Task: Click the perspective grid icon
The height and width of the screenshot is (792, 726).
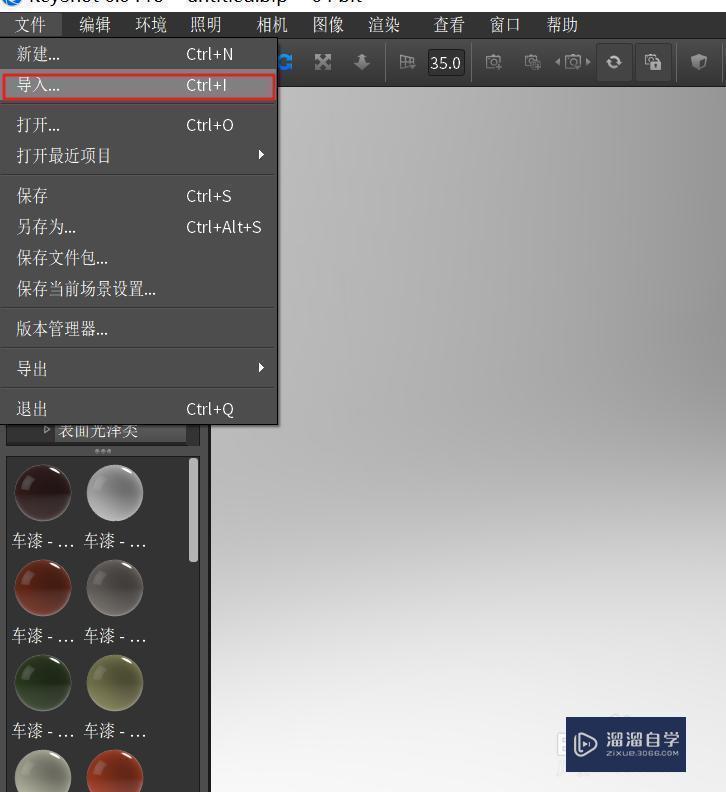Action: point(407,62)
